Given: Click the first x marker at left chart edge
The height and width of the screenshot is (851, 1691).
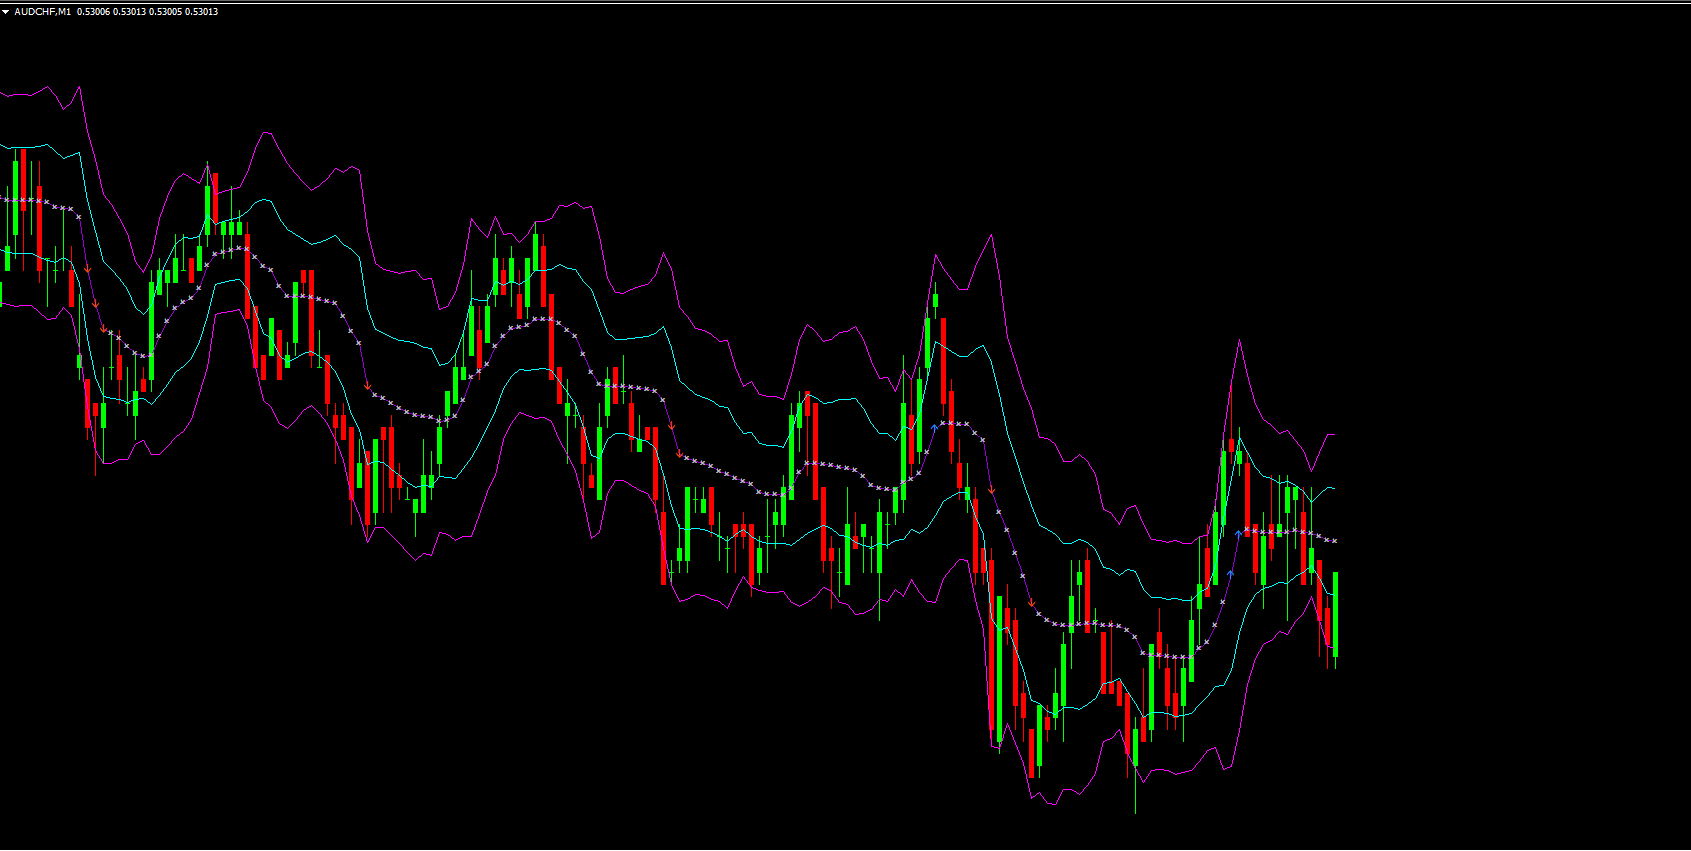Looking at the screenshot, I should (x=6, y=200).
